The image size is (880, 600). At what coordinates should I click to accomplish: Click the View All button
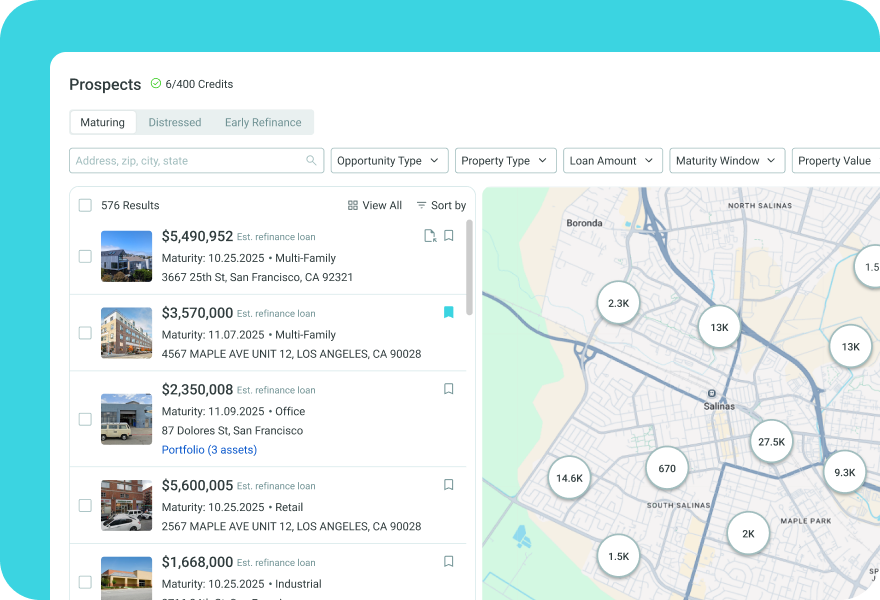375,205
